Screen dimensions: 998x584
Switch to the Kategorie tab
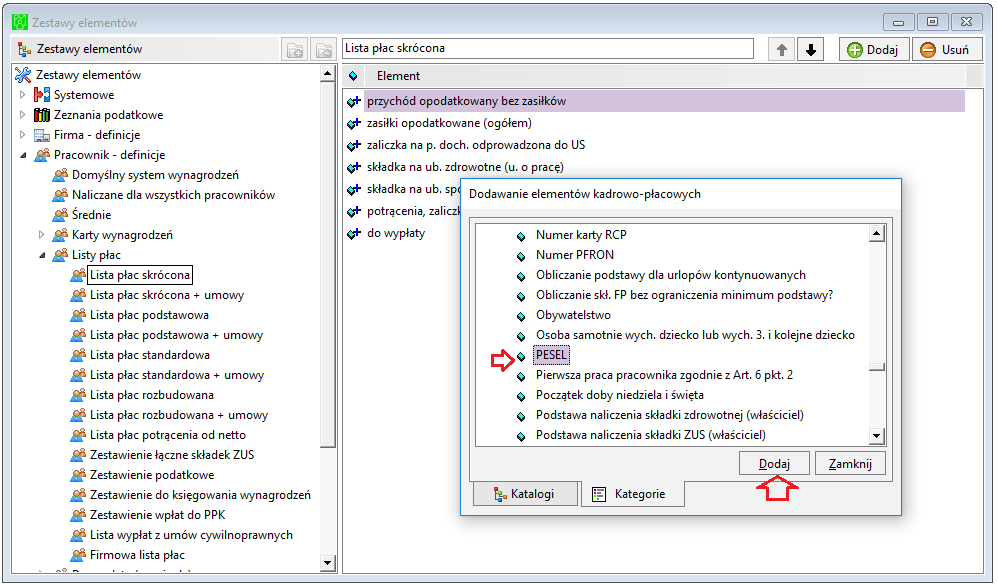point(633,494)
